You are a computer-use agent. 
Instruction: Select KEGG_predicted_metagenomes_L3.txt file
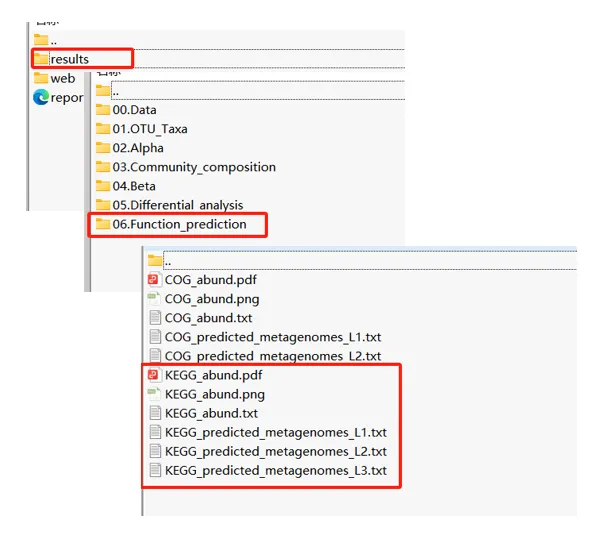268,470
